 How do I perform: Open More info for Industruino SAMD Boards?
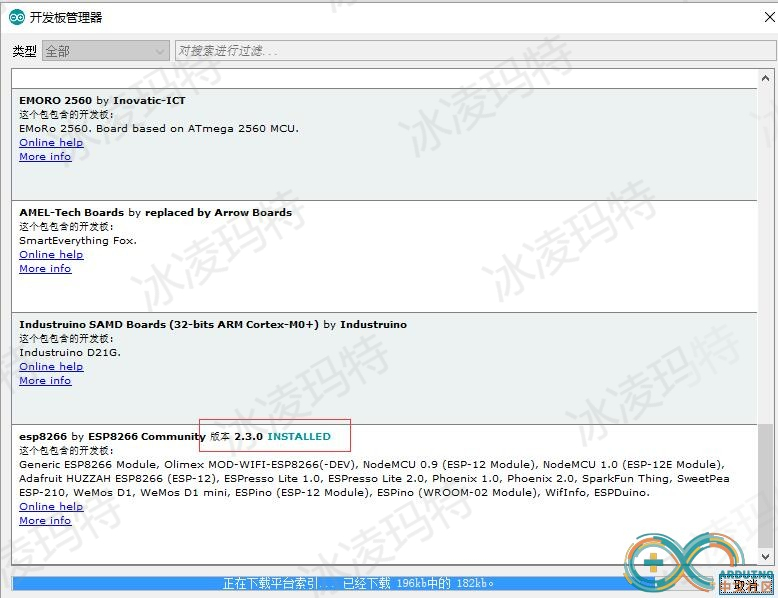(45, 381)
